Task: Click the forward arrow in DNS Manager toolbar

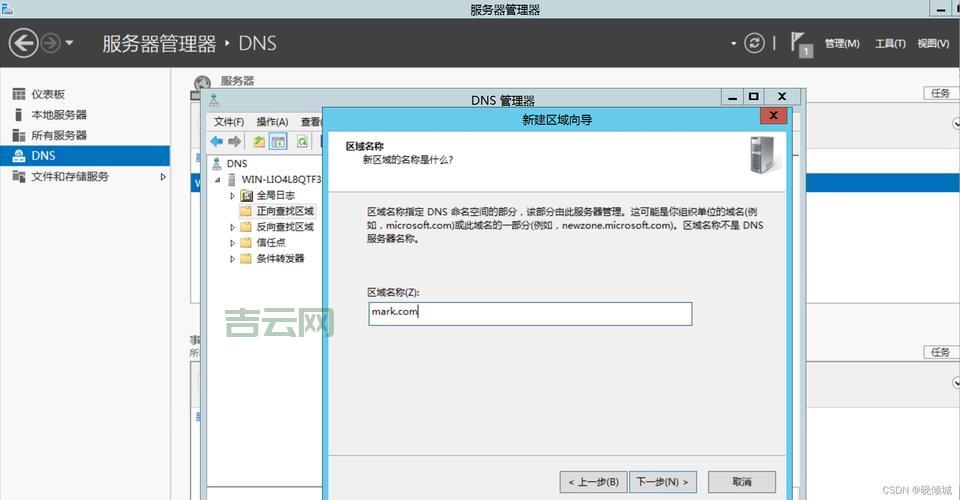Action: (234, 142)
